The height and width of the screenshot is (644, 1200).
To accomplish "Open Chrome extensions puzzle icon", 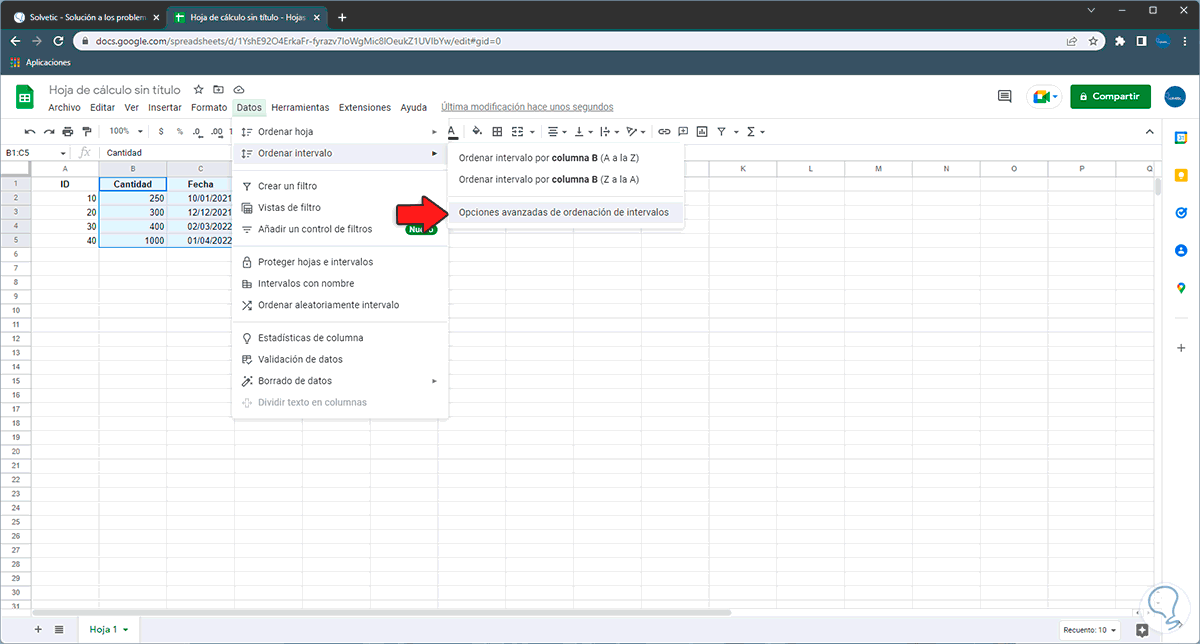I will [x=1118, y=41].
